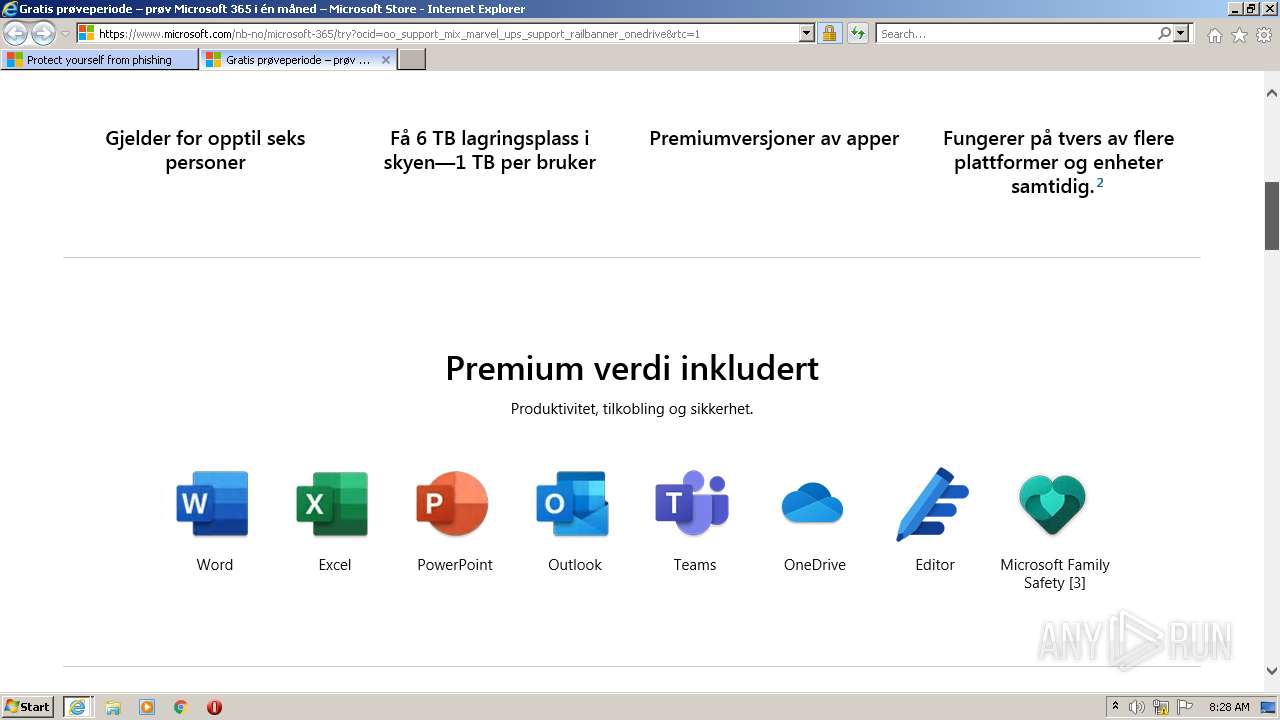Close the 'Gratis prøveperiode' tab
Image resolution: width=1280 pixels, height=720 pixels.
pyautogui.click(x=386, y=60)
